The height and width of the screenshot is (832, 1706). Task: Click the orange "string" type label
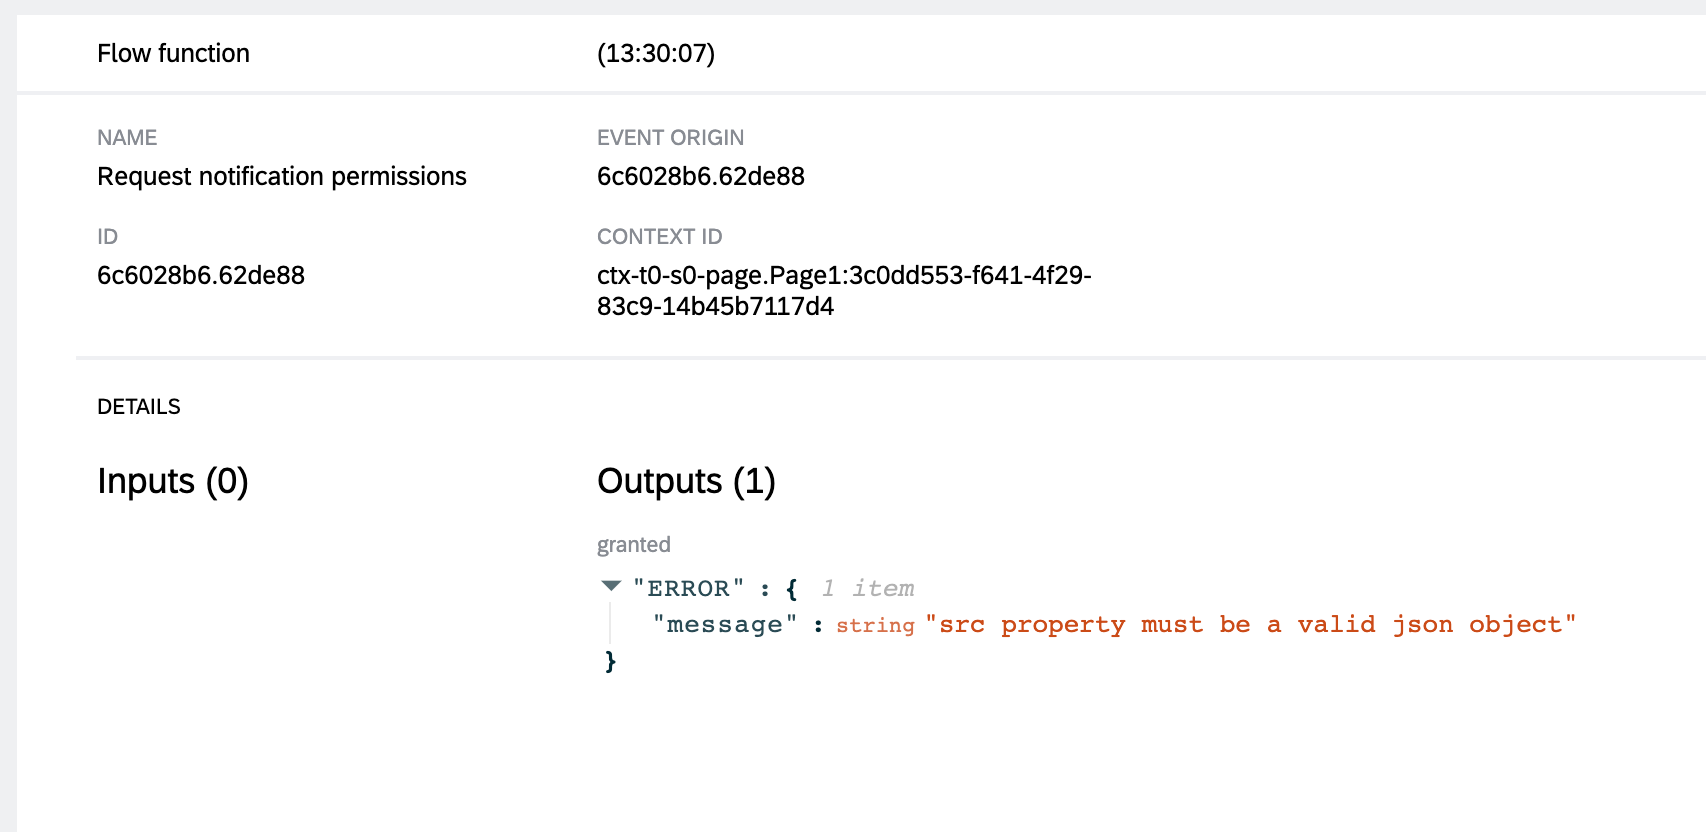coord(875,626)
